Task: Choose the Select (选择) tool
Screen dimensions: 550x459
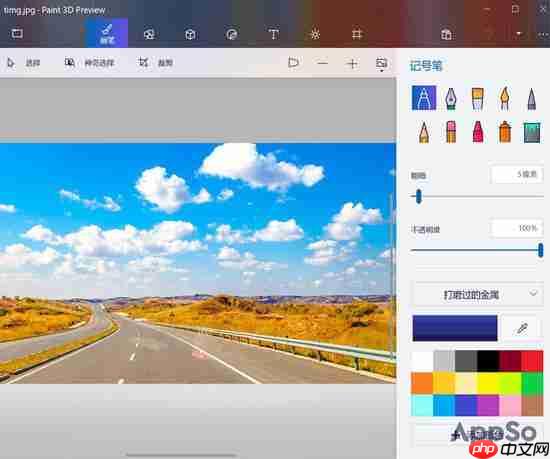Action: pos(24,63)
